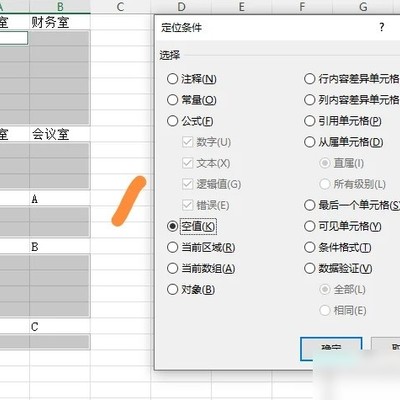Select column C header
400x400 pixels.
120,6
